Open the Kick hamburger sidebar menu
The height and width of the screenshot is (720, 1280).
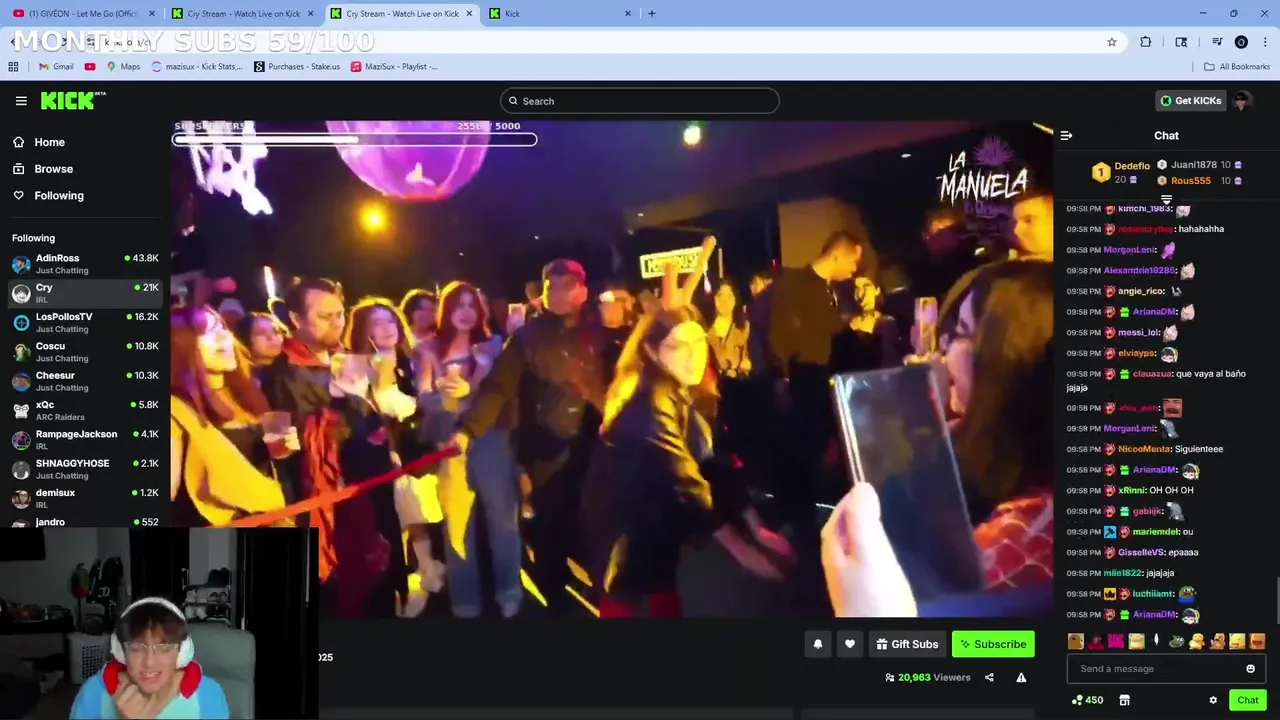coord(21,101)
